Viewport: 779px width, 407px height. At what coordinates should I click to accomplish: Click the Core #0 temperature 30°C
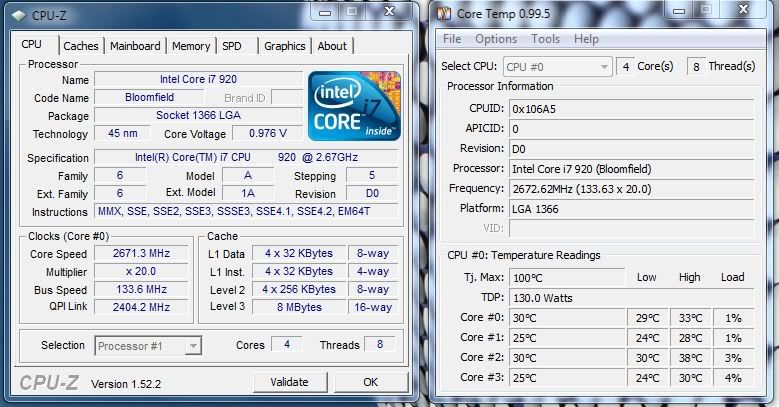point(567,318)
